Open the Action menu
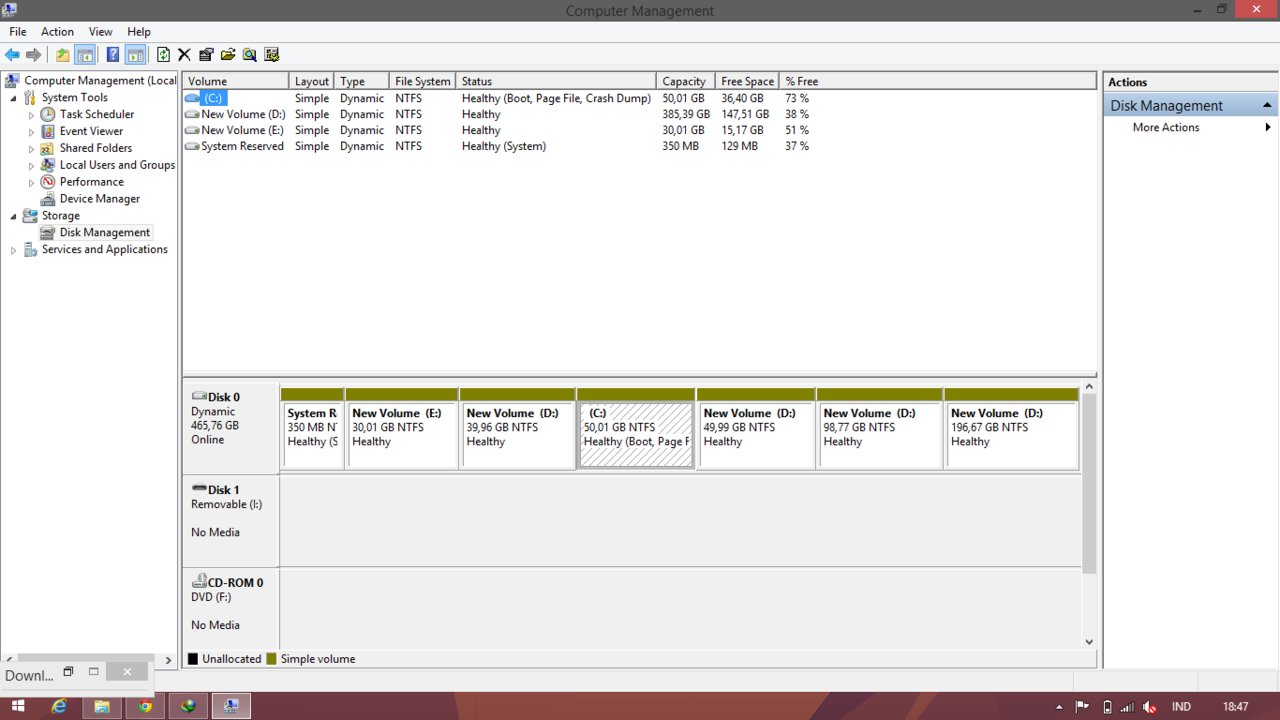This screenshot has height=720, width=1280. pyautogui.click(x=57, y=32)
